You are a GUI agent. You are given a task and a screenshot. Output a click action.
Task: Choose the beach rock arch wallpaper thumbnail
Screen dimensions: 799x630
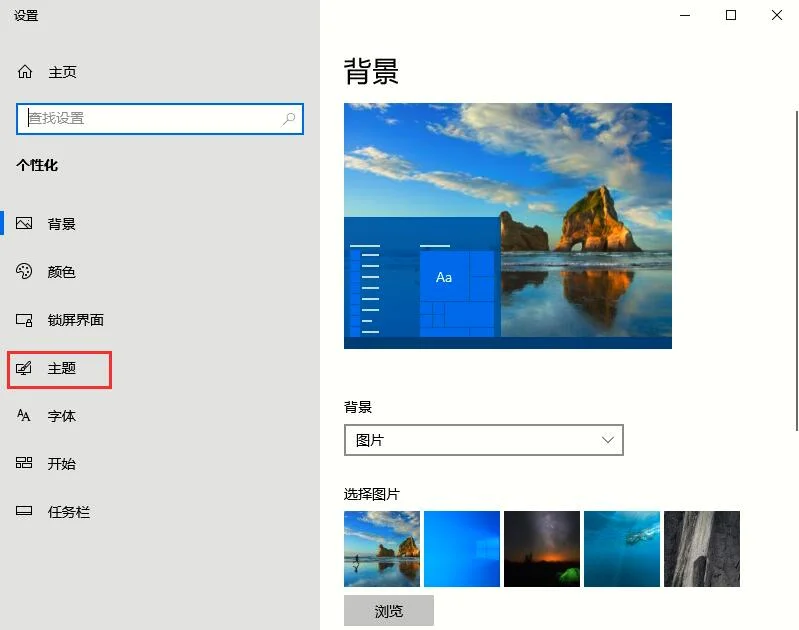point(382,549)
